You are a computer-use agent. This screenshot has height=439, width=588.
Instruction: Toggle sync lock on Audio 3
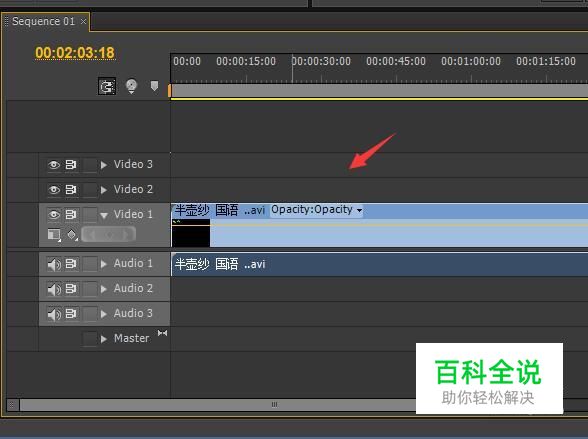71,313
